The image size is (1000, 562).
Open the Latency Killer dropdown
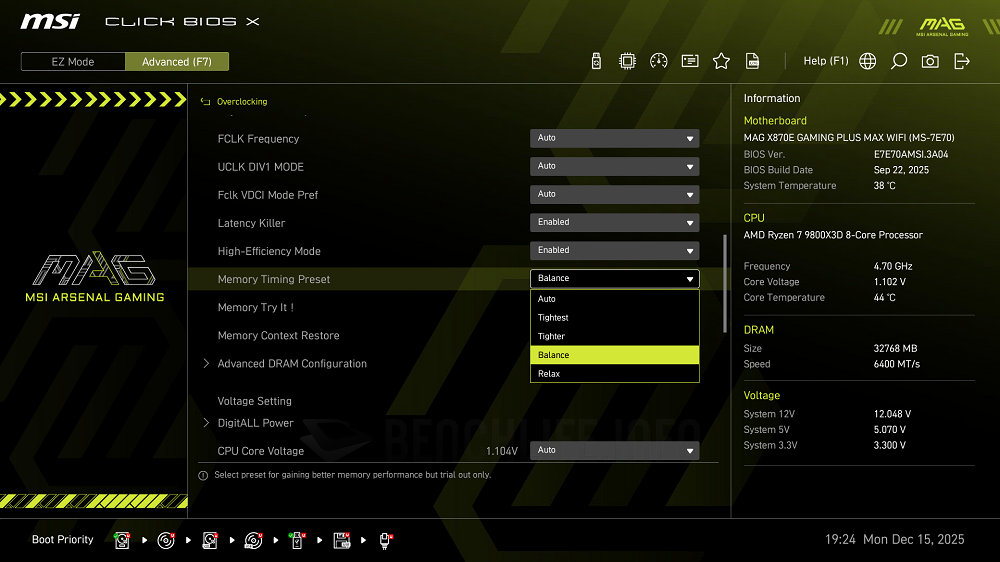(614, 222)
